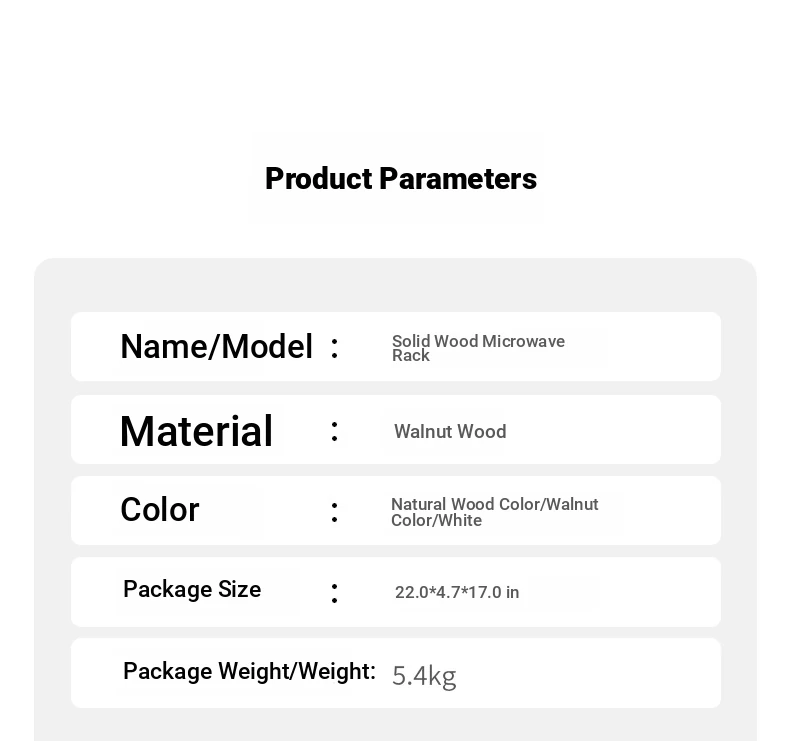
Task: Select the Package Weight/Weight label
Action: pyautogui.click(x=249, y=671)
